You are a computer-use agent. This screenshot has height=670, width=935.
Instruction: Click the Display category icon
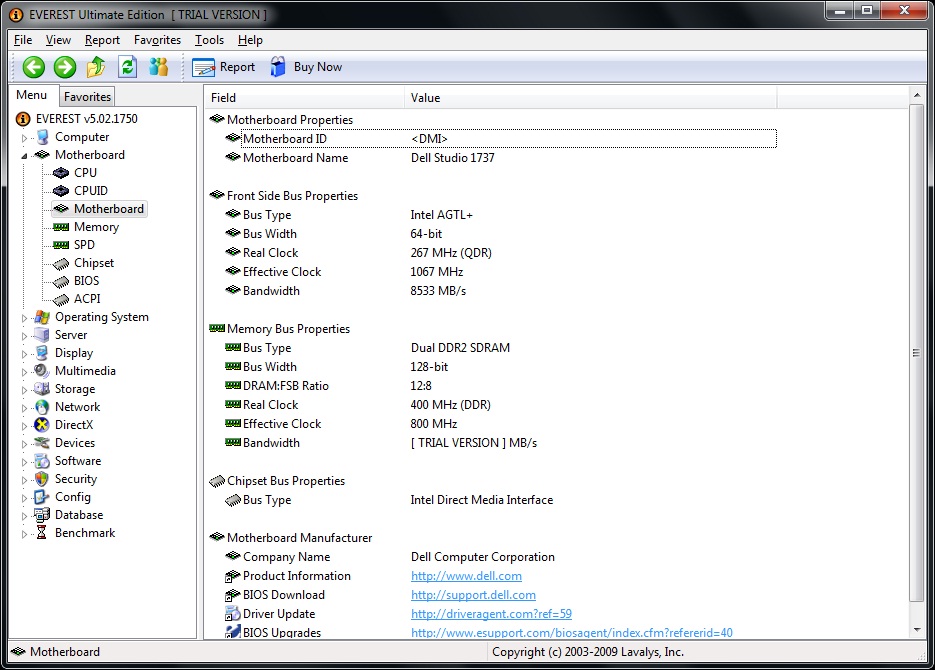point(42,353)
